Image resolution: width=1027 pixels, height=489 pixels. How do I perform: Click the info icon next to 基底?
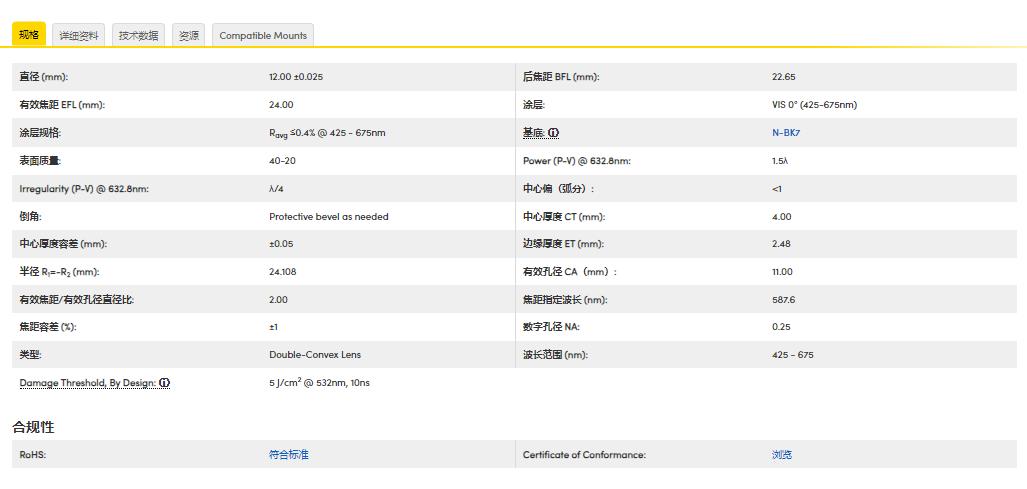coord(554,133)
